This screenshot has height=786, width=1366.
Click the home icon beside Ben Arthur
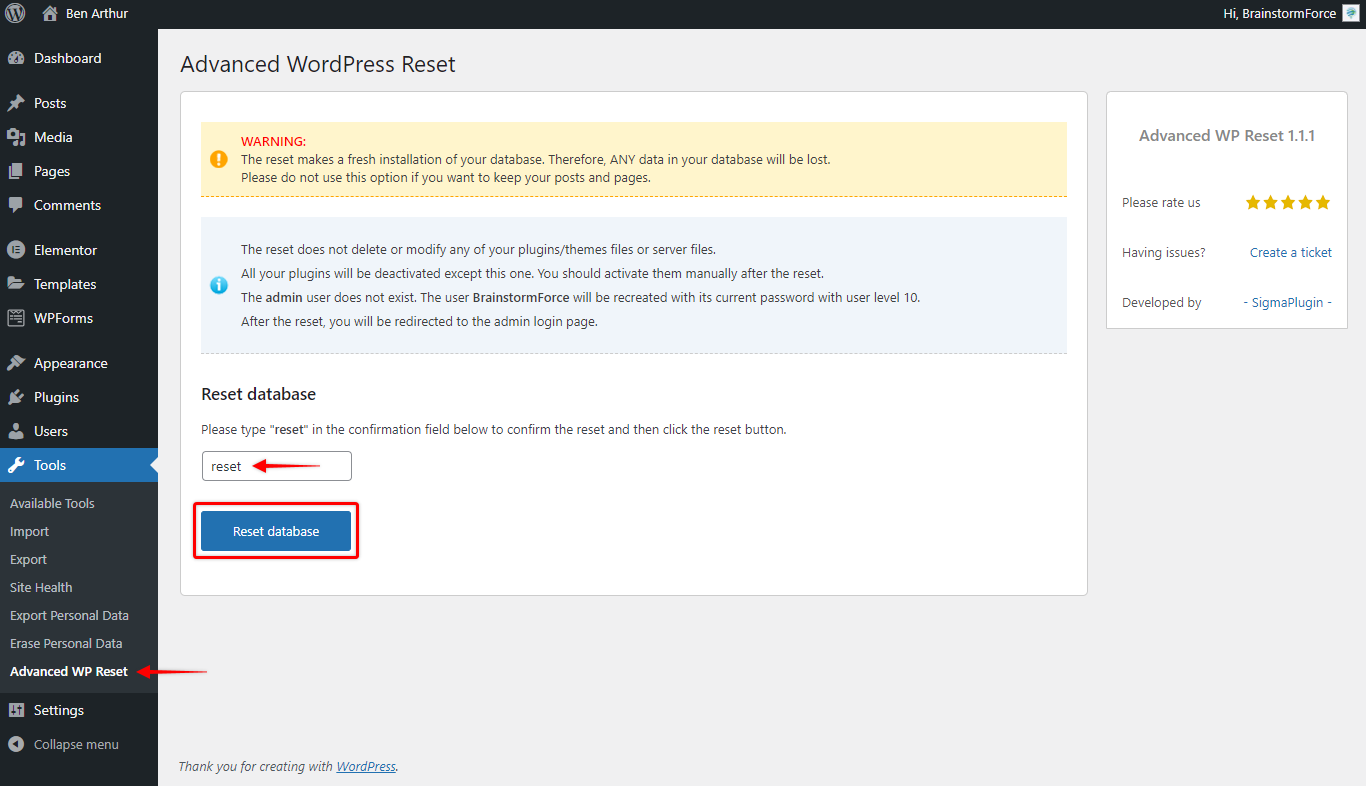50,14
